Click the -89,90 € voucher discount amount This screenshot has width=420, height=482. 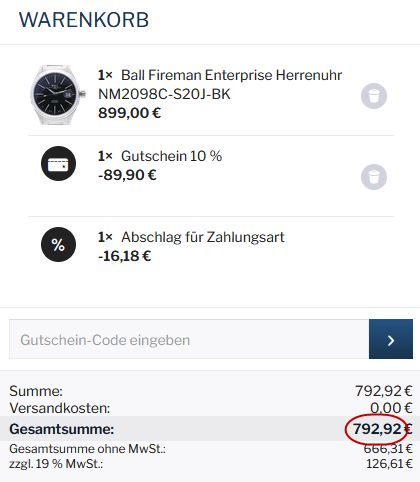(x=127, y=175)
